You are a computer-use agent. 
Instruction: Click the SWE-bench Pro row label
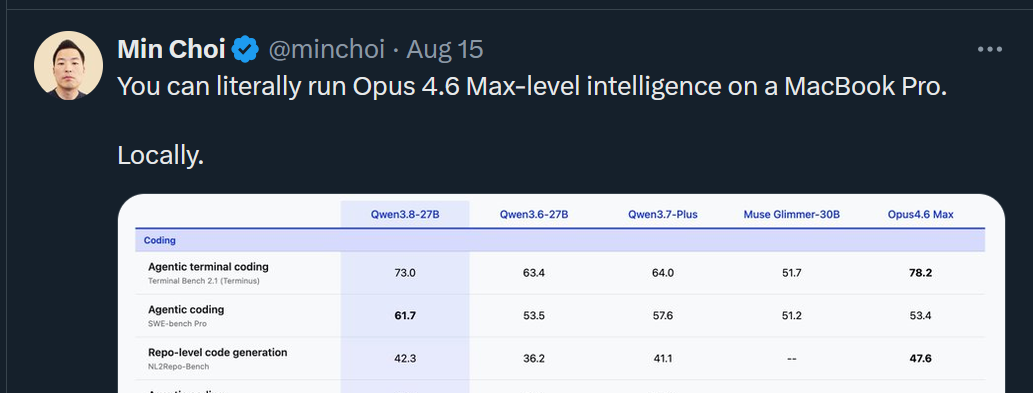(177, 324)
